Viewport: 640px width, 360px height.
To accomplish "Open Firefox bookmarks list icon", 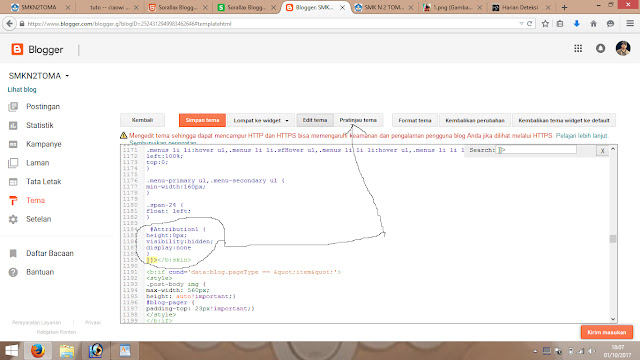I will coord(560,24).
